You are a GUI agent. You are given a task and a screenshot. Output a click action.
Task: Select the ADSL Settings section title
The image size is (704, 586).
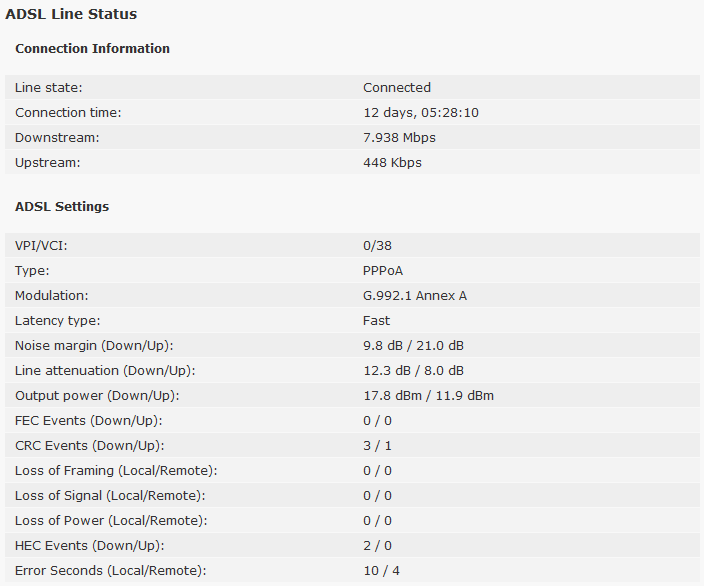tap(62, 207)
